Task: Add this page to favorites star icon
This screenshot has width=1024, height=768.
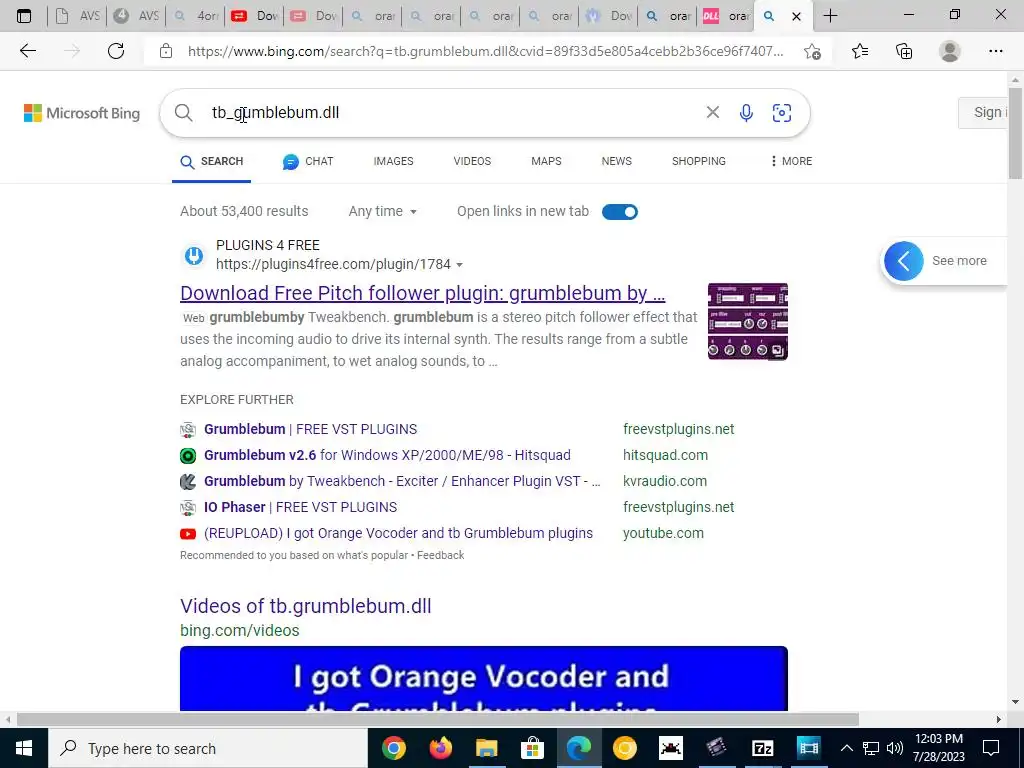Action: click(812, 52)
